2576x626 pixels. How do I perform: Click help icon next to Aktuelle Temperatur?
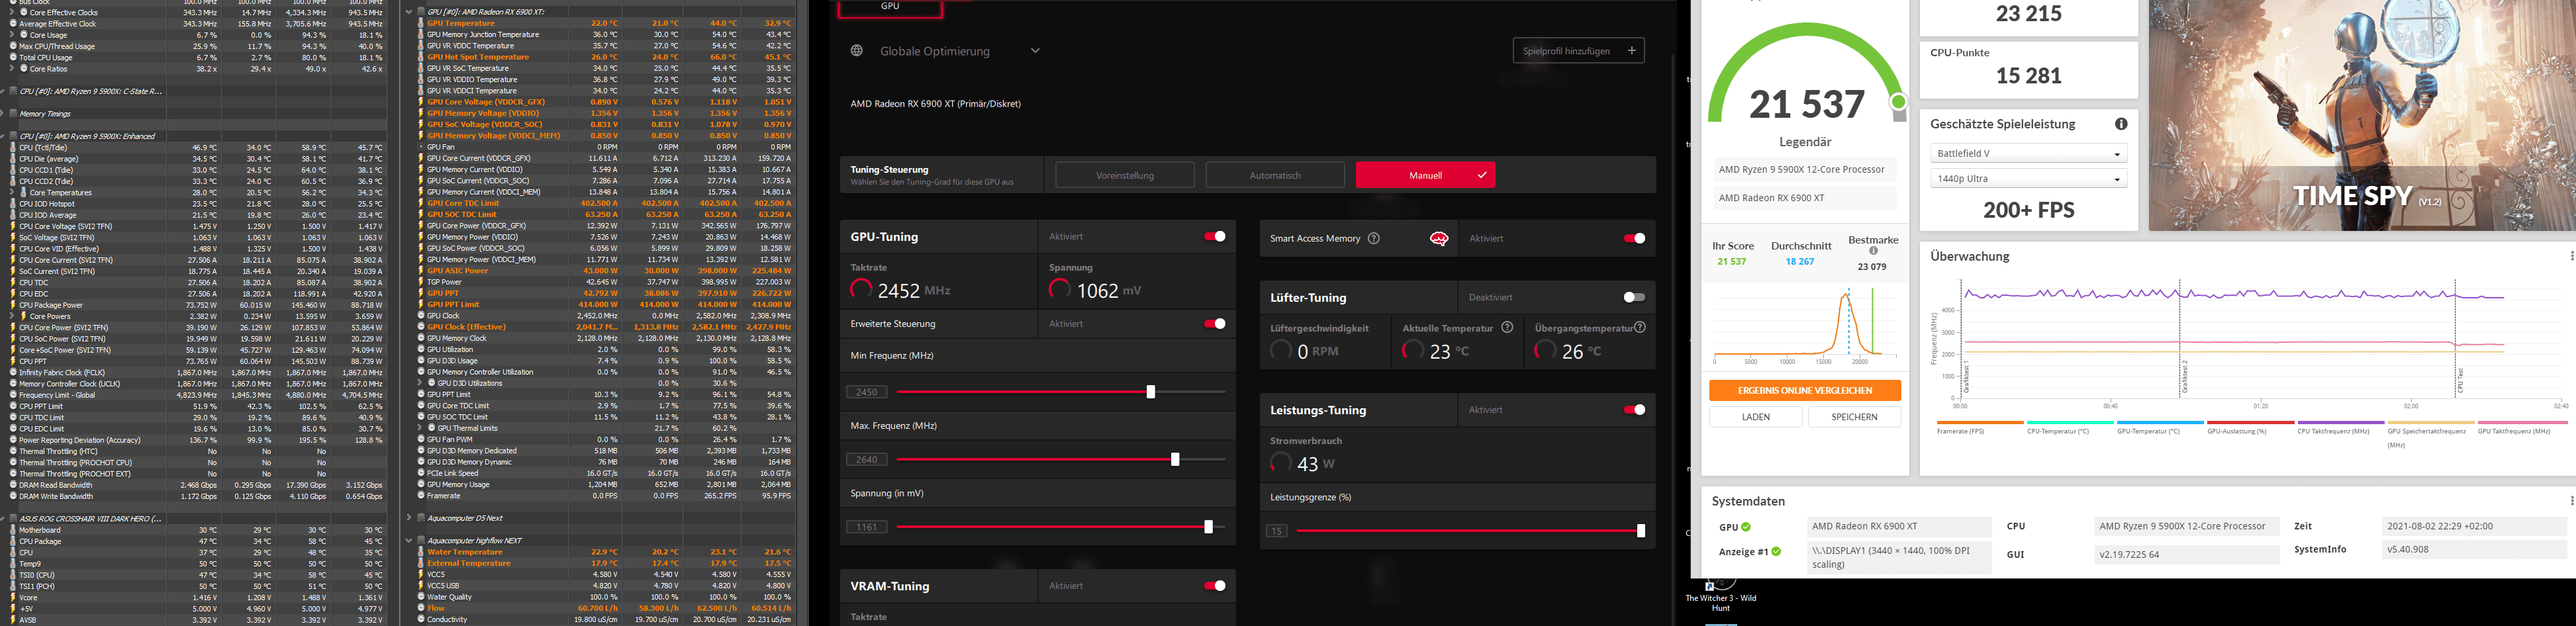pyautogui.click(x=1507, y=327)
